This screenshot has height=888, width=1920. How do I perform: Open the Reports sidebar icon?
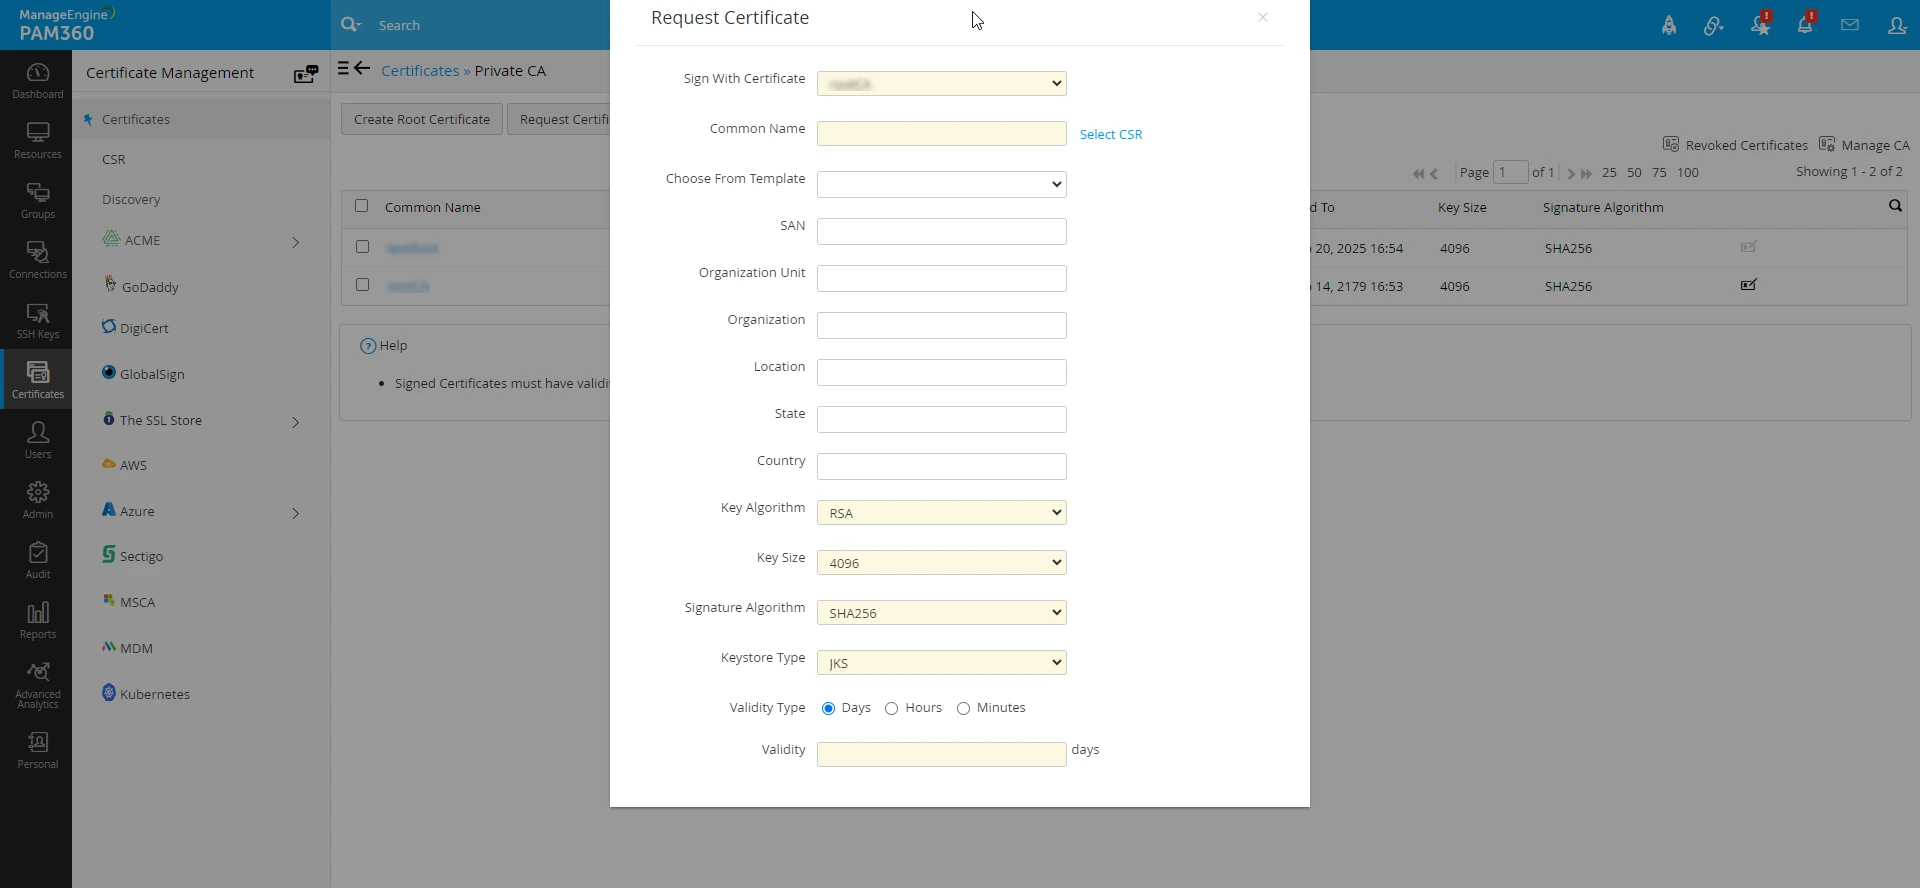(38, 620)
